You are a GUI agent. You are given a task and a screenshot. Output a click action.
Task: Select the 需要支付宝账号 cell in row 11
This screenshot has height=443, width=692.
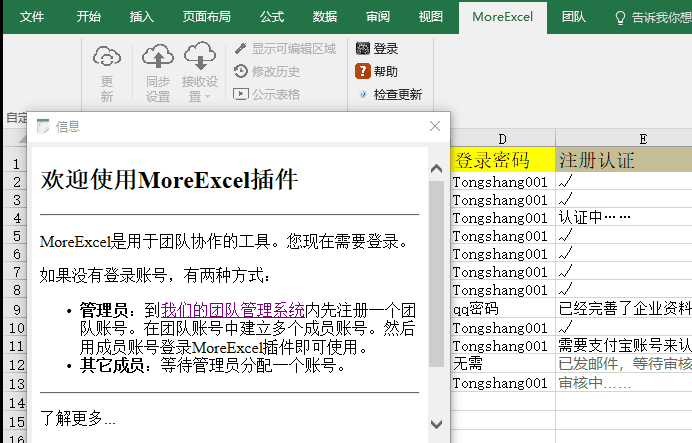coord(624,345)
